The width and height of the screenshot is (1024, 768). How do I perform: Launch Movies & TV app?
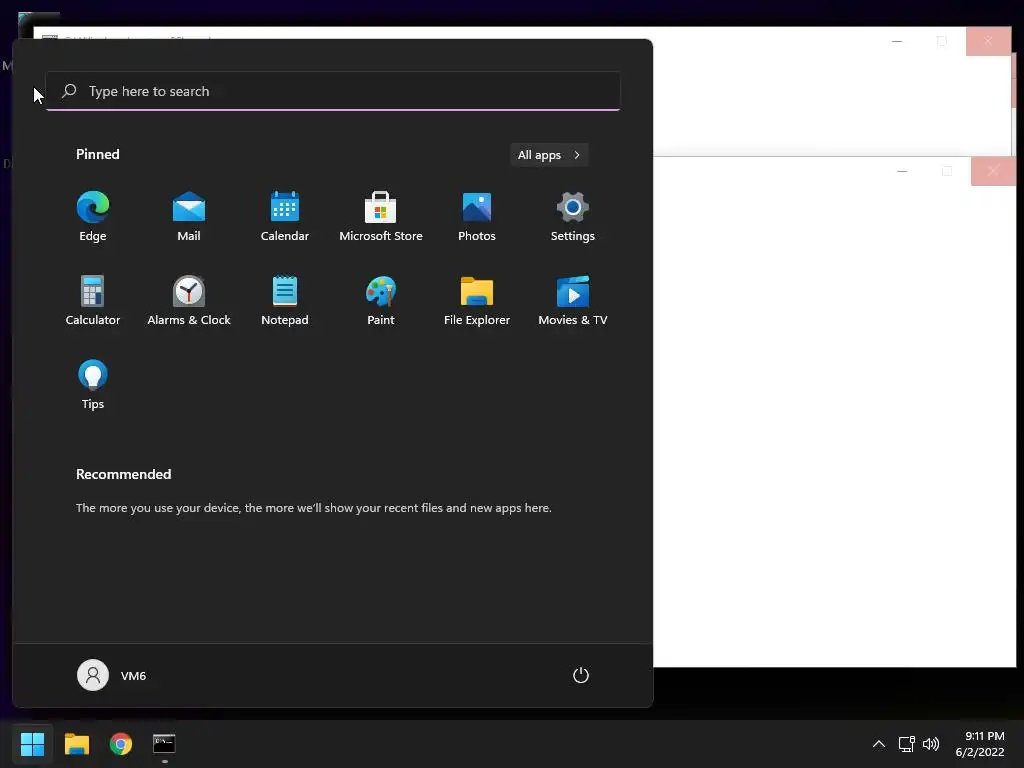573,300
